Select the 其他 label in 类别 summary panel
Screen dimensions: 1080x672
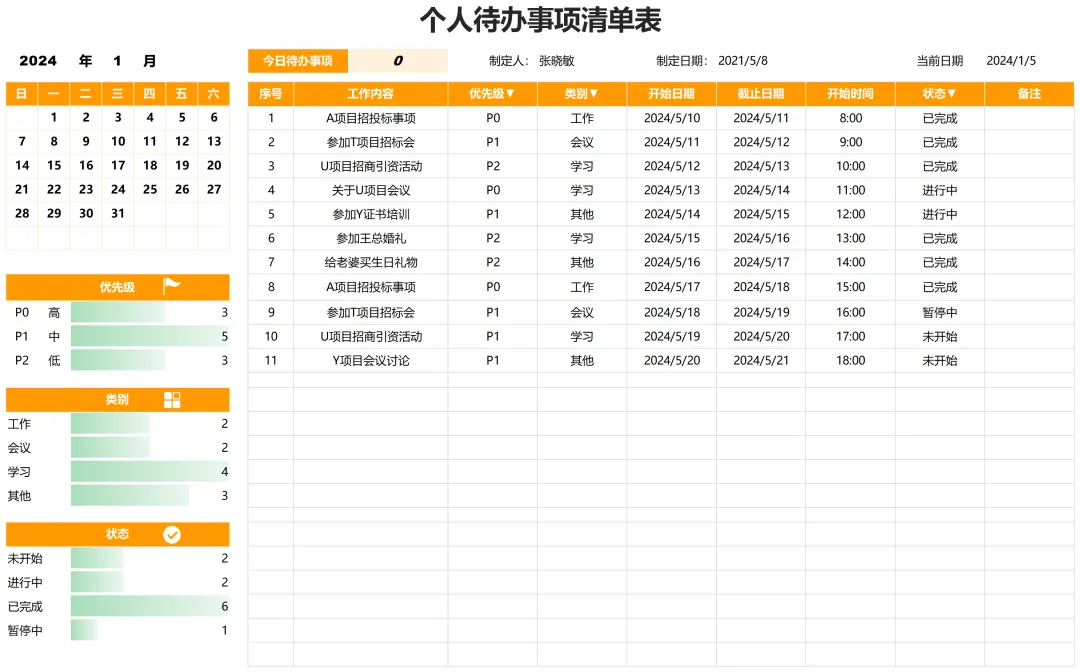[x=19, y=496]
